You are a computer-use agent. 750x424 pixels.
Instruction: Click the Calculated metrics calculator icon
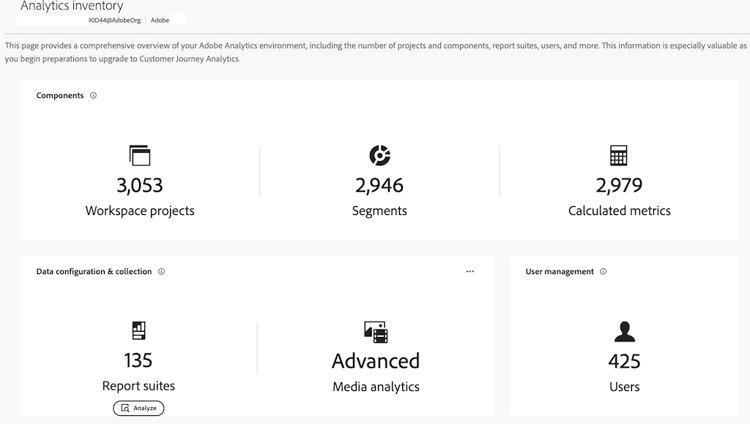(x=619, y=155)
